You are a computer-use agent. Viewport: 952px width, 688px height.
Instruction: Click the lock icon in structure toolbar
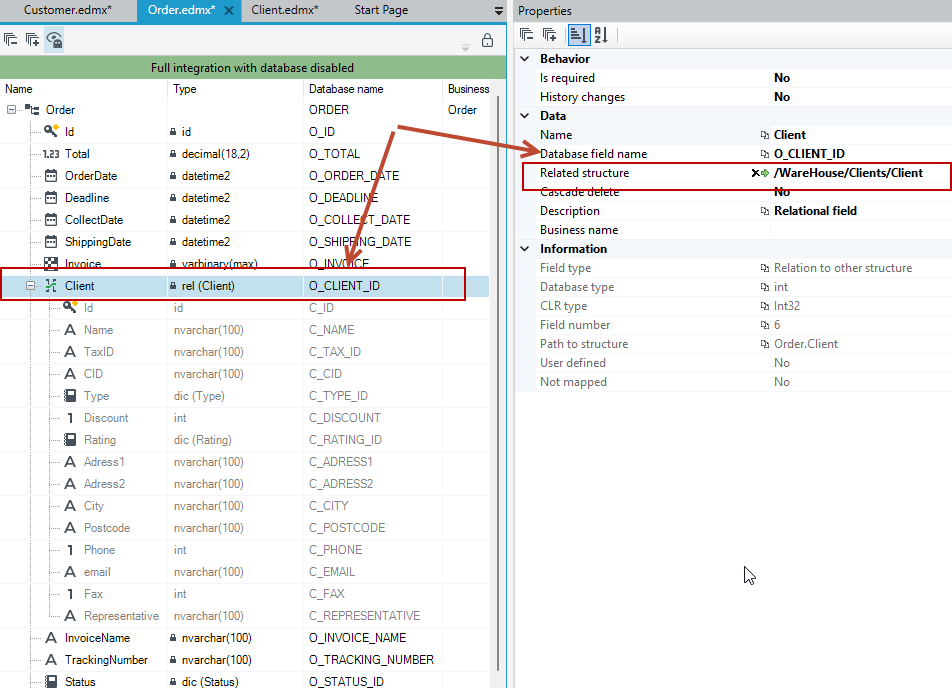tap(487, 41)
